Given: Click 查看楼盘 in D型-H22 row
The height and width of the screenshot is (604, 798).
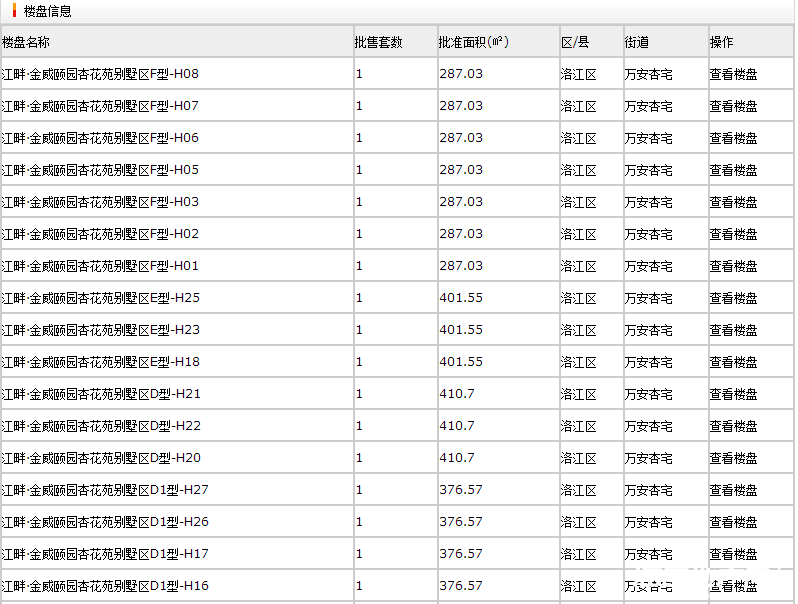Looking at the screenshot, I should (x=733, y=426).
